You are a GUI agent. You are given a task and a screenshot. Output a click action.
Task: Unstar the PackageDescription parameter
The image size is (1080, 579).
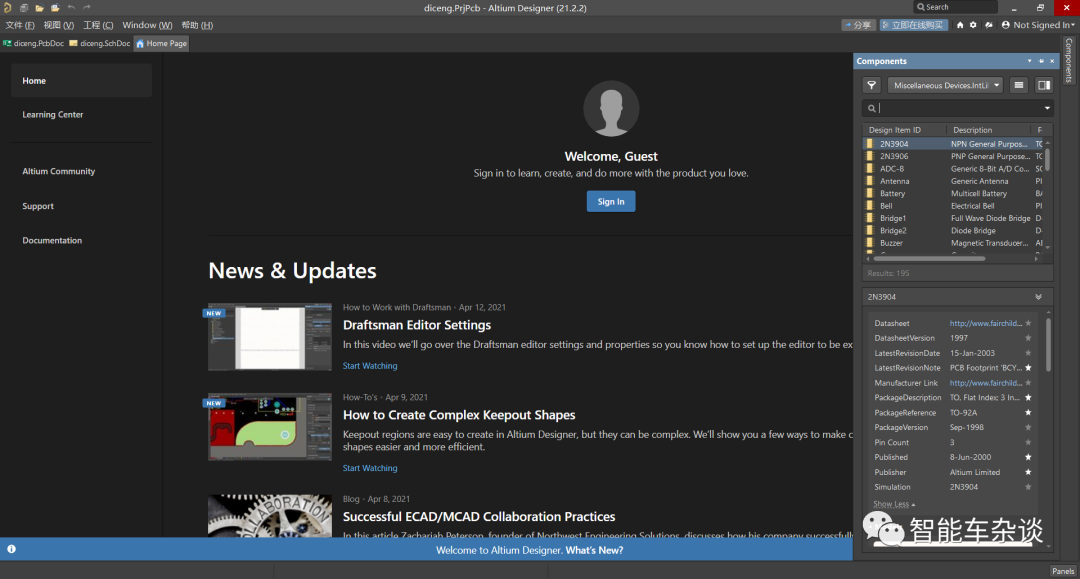pyautogui.click(x=1028, y=397)
